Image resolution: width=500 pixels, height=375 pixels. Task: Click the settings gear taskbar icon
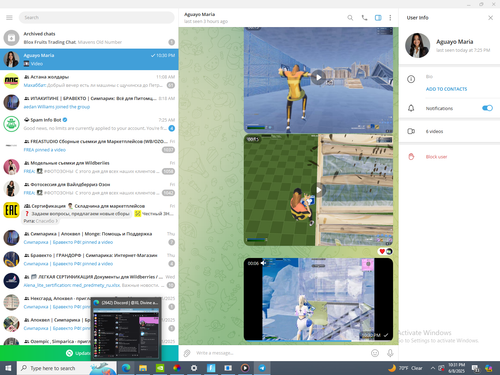point(194,368)
